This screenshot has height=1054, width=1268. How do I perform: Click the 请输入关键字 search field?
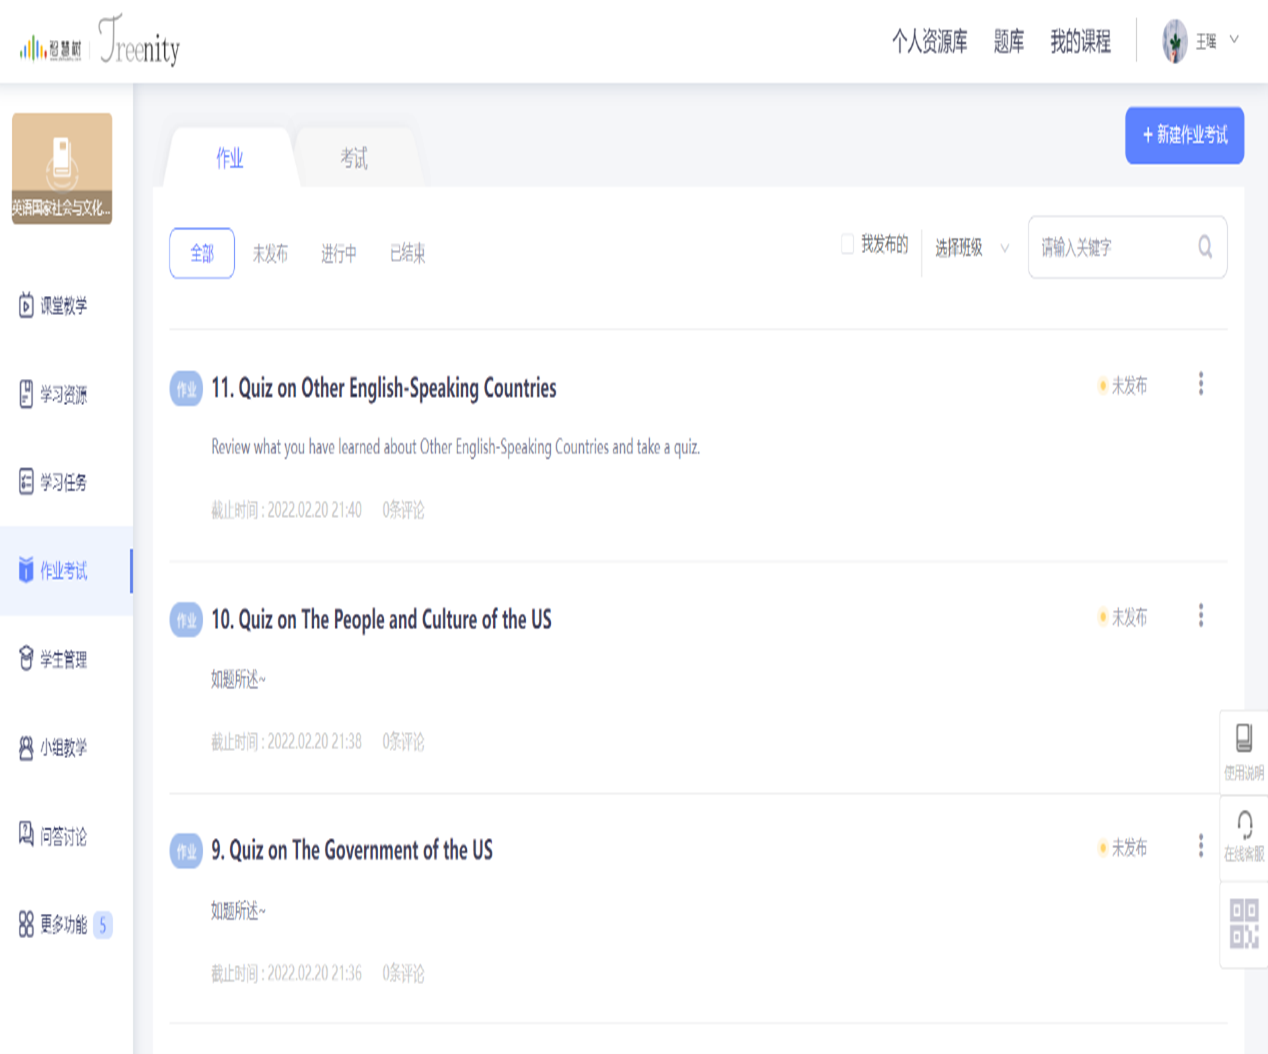(x=1110, y=248)
